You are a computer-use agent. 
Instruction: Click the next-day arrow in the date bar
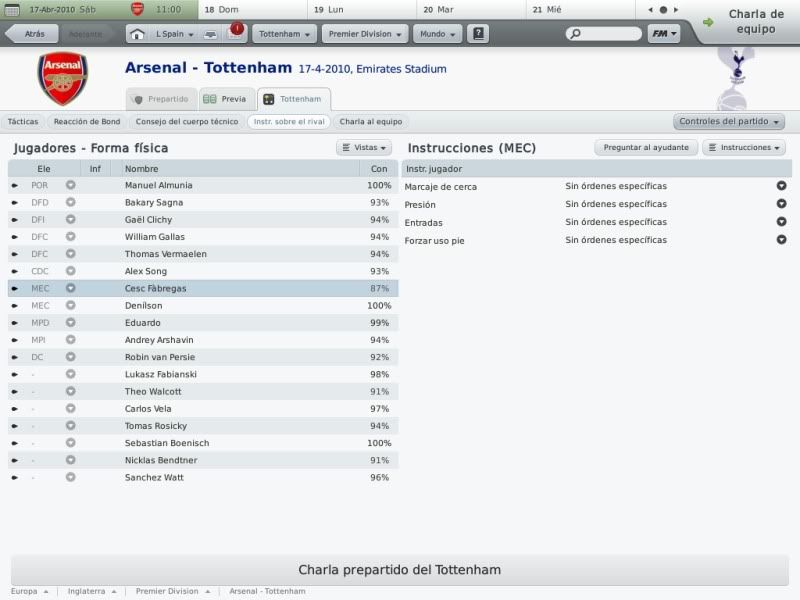676,10
